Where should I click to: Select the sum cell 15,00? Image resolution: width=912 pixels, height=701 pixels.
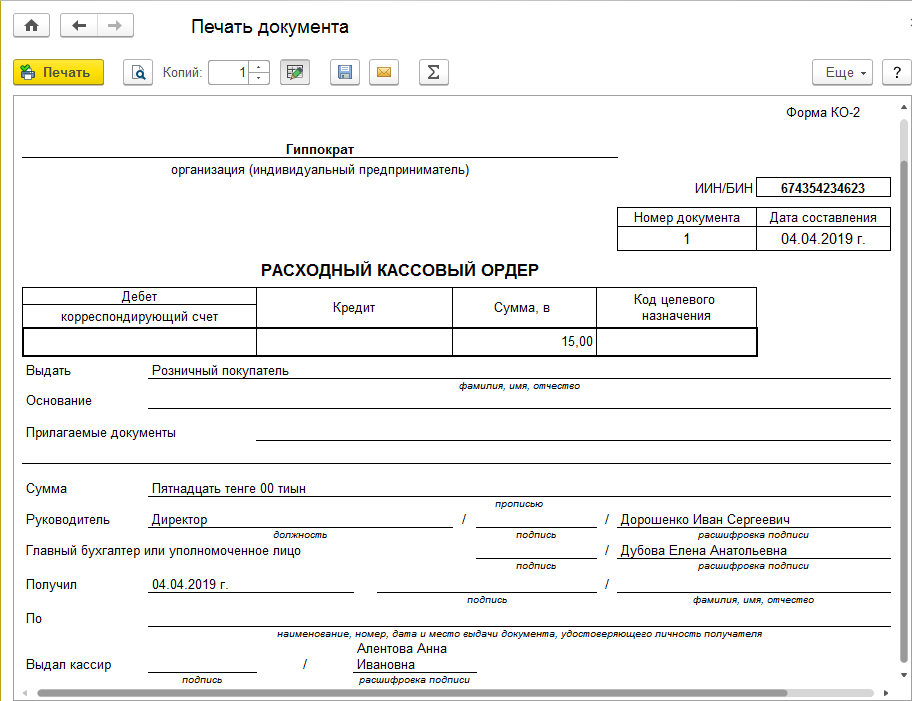tap(525, 341)
